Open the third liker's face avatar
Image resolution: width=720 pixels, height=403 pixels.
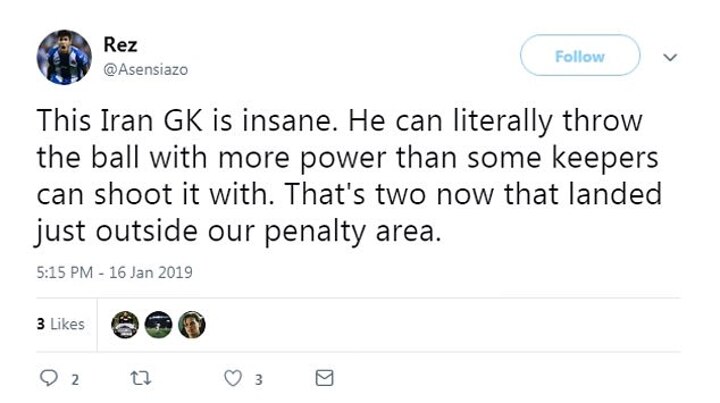click(x=191, y=325)
